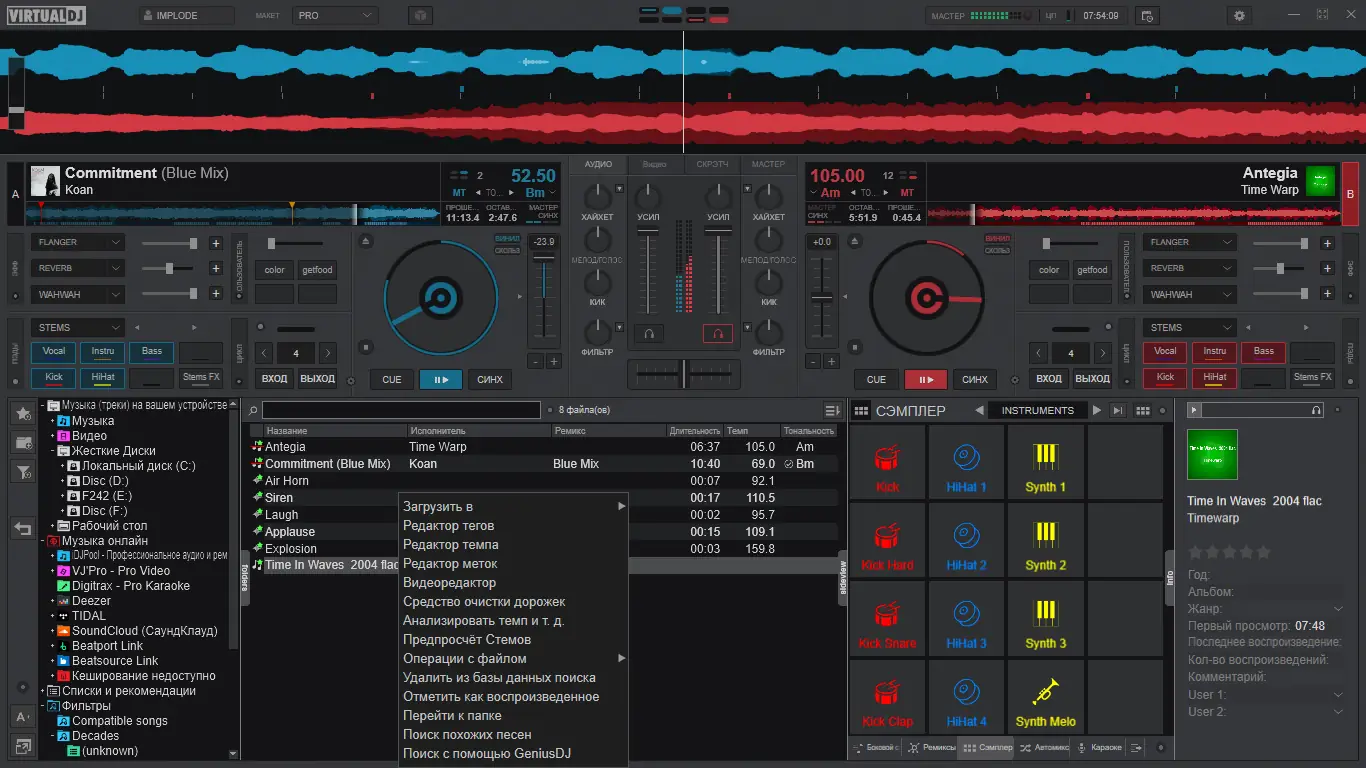The height and width of the screenshot is (768, 1366).
Task: Open the right deck STEMS pad dropdown
Action: click(1190, 327)
